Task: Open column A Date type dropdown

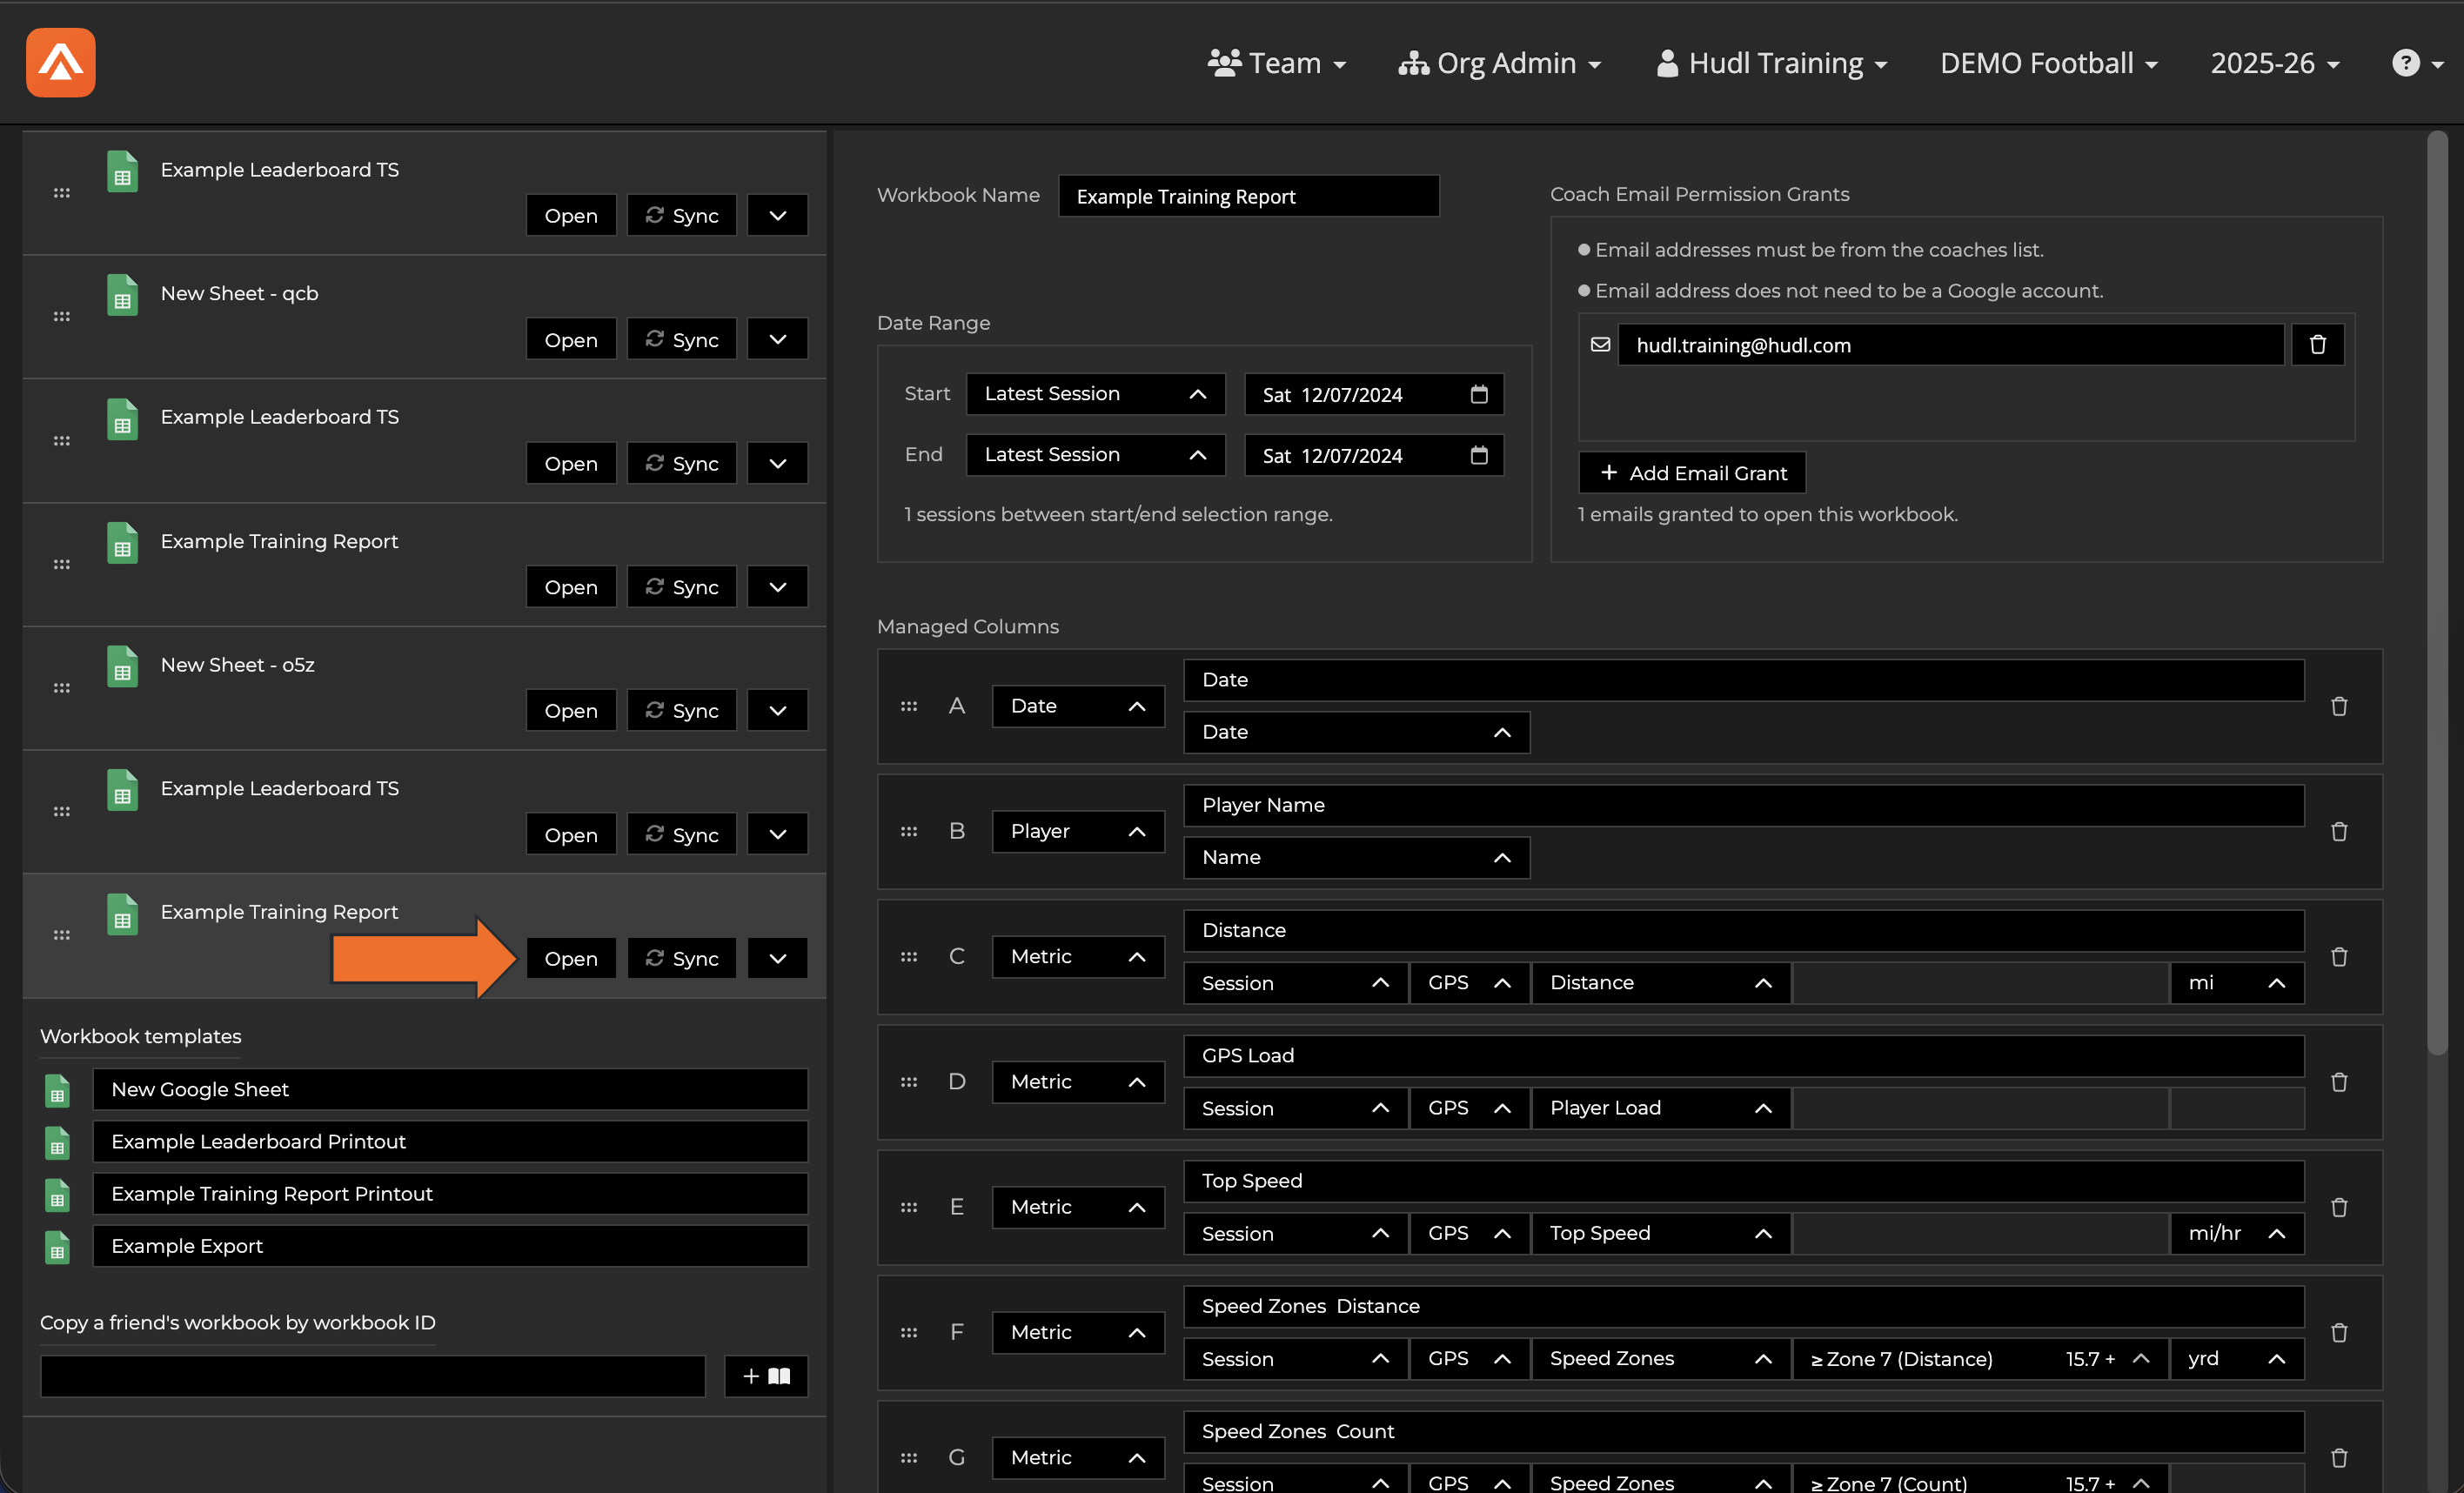Action: pyautogui.click(x=1078, y=706)
